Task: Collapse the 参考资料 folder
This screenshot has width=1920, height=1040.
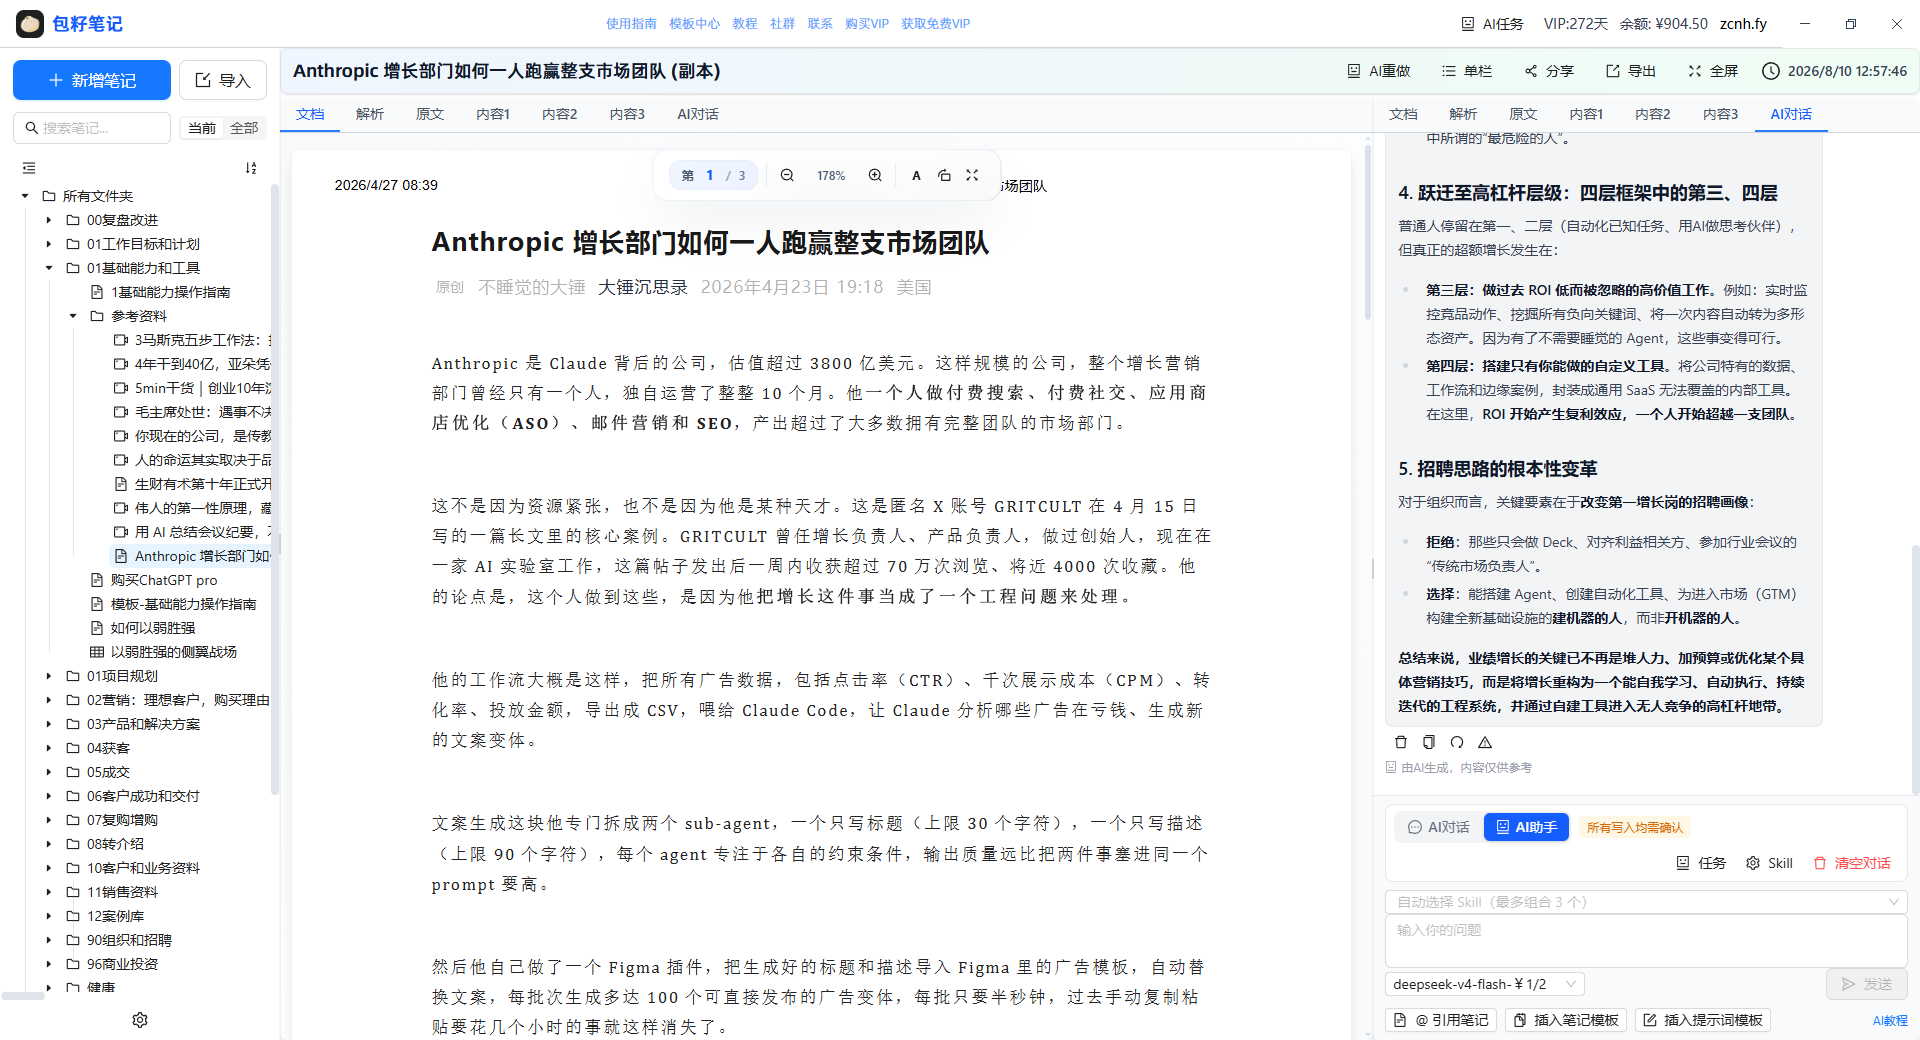Action: (x=73, y=316)
